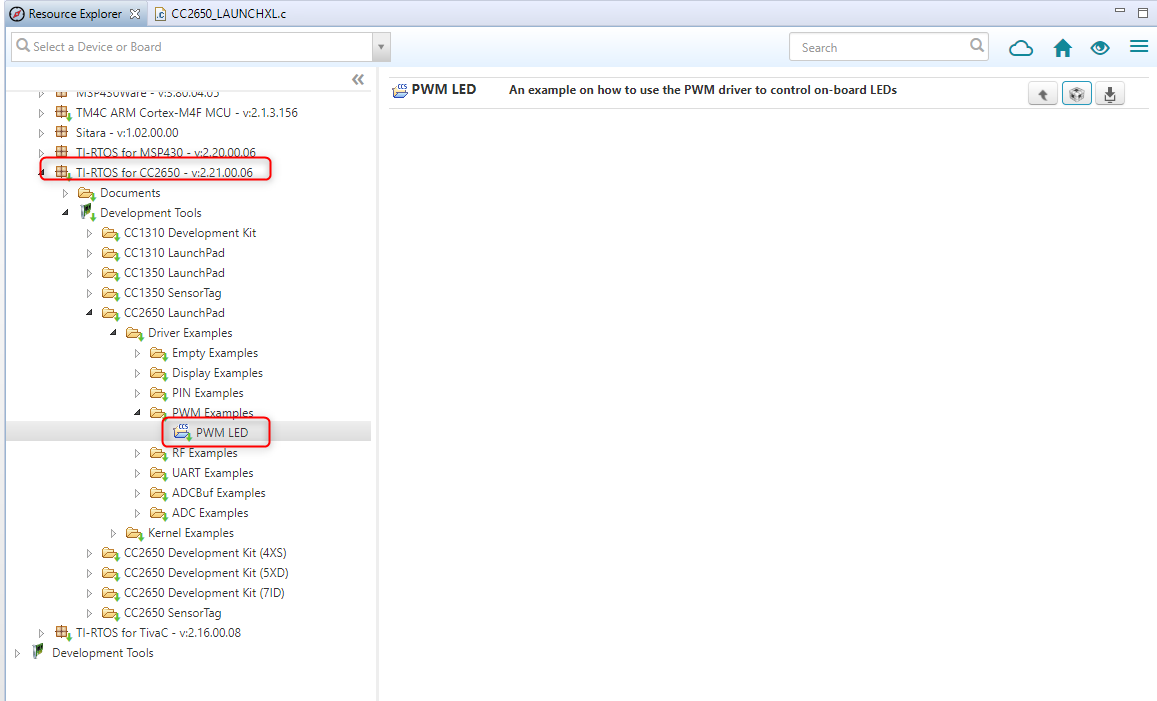Click the PWM LED title in details pane
The height and width of the screenshot is (701, 1157).
point(443,89)
